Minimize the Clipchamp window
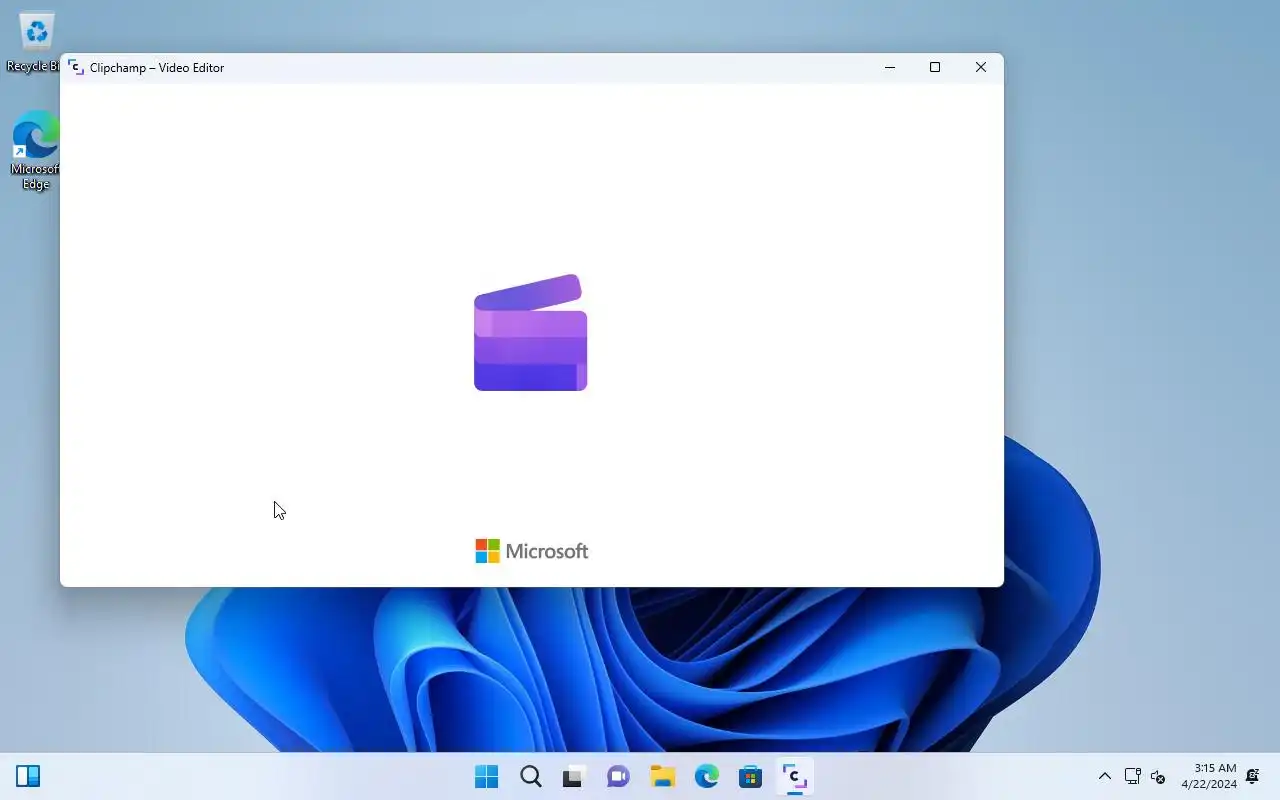Image resolution: width=1280 pixels, height=800 pixels. (x=890, y=67)
